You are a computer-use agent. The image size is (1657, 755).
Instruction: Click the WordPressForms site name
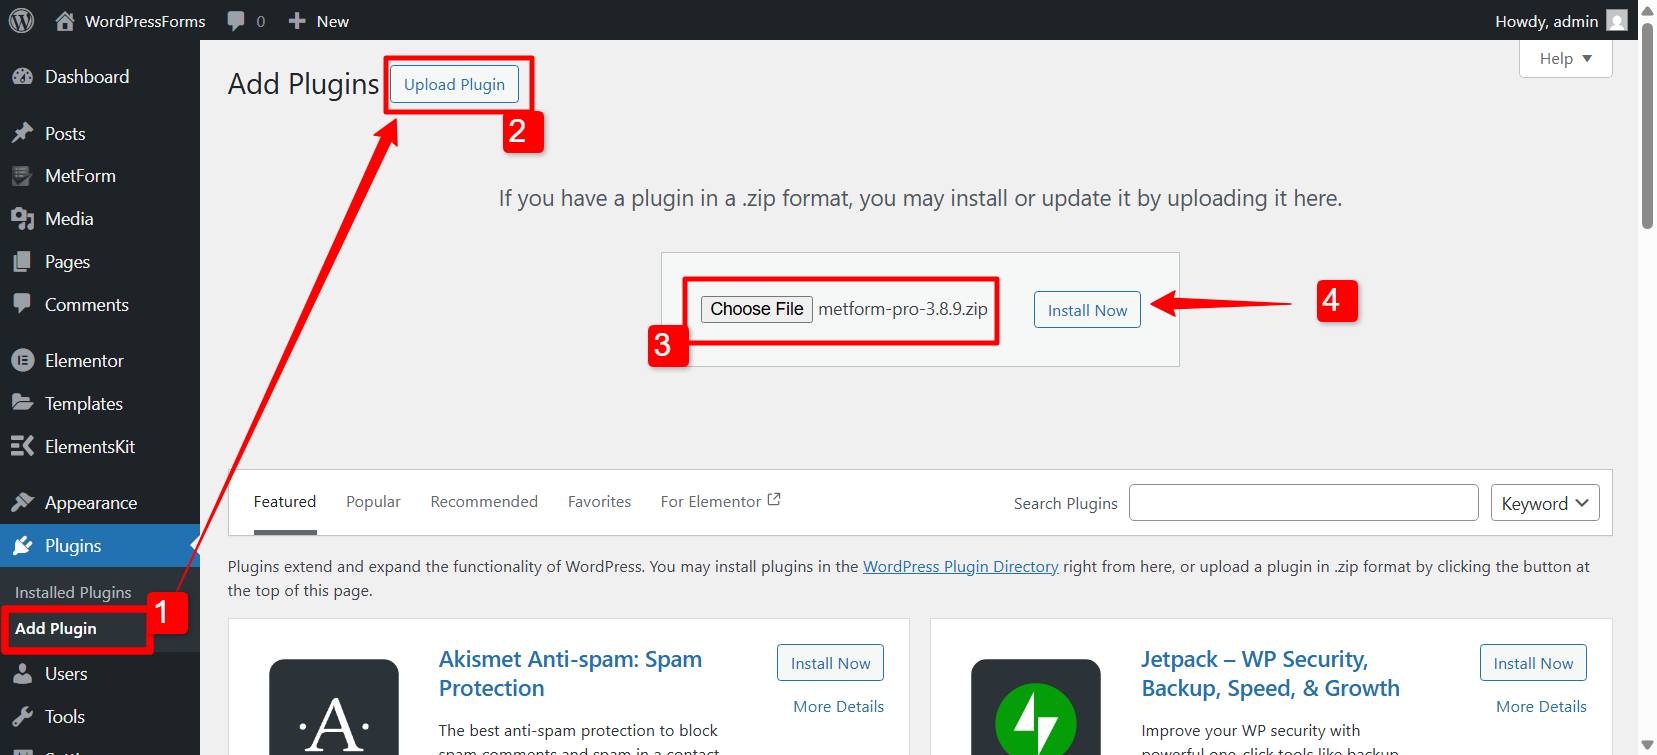[145, 21]
